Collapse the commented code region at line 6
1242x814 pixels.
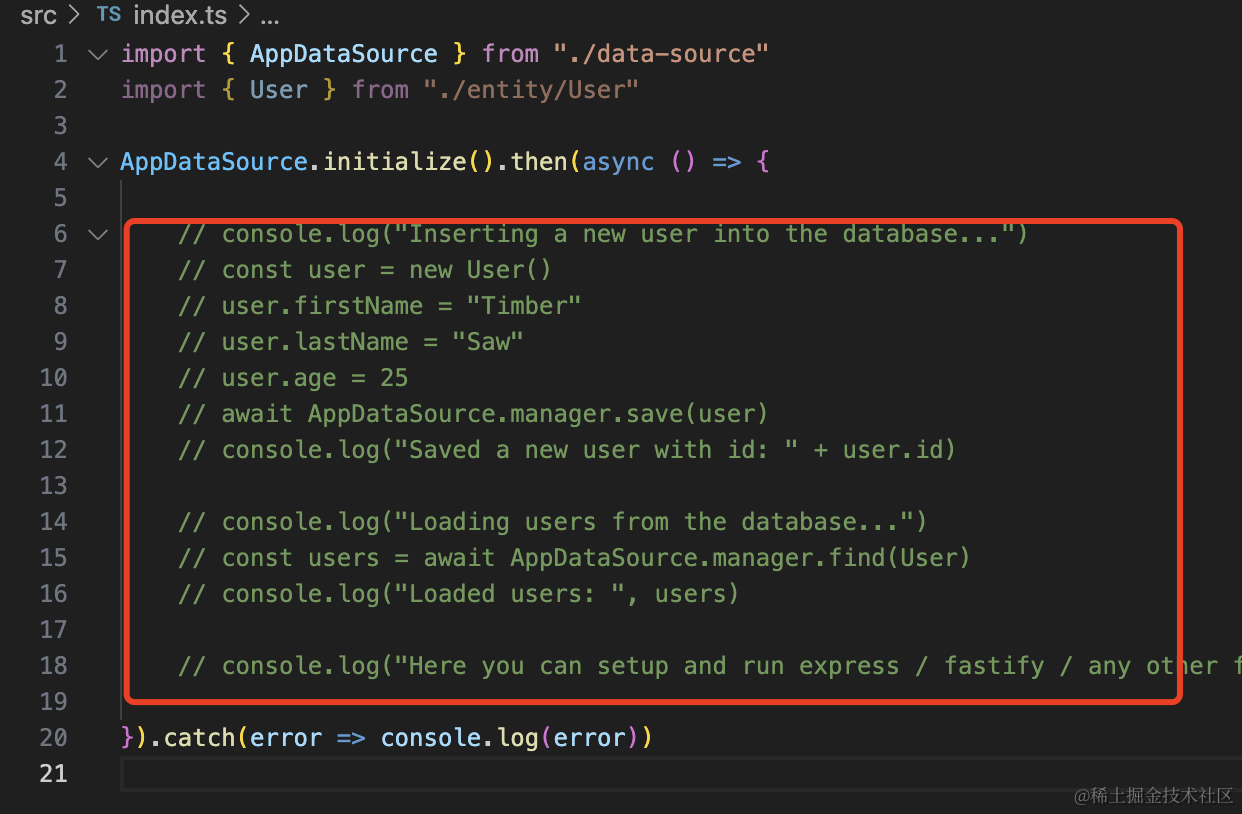(x=97, y=234)
